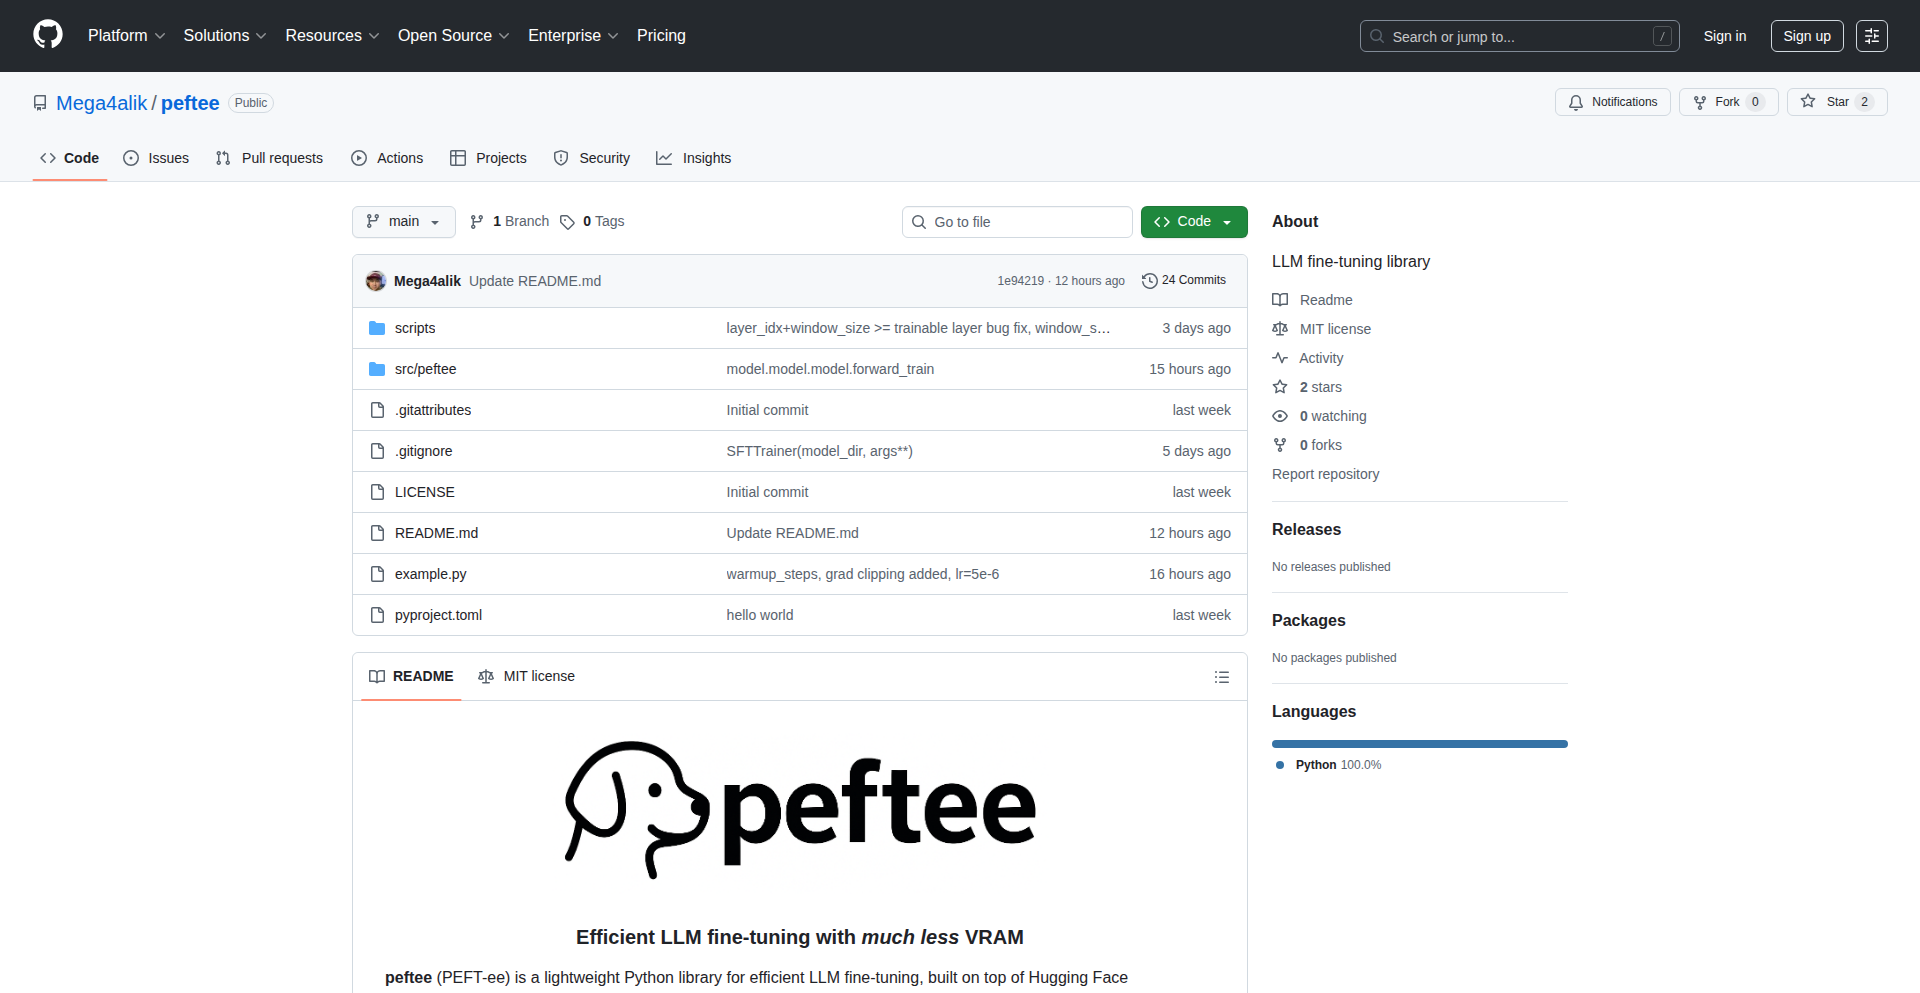Open the Update README.md latest commit message
The width and height of the screenshot is (1920, 993).
[535, 281]
